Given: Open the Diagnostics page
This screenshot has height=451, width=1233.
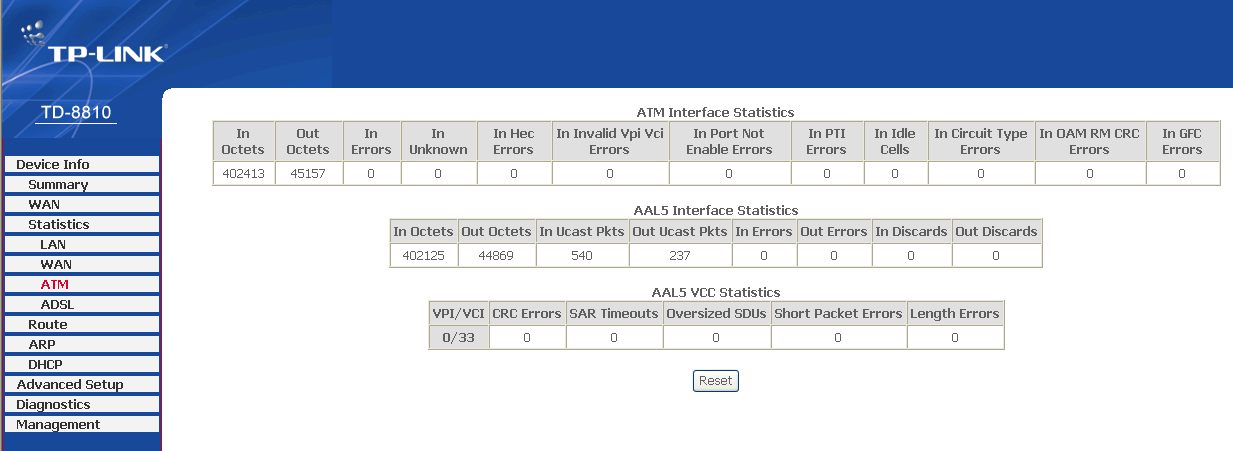Looking at the screenshot, I should [53, 404].
